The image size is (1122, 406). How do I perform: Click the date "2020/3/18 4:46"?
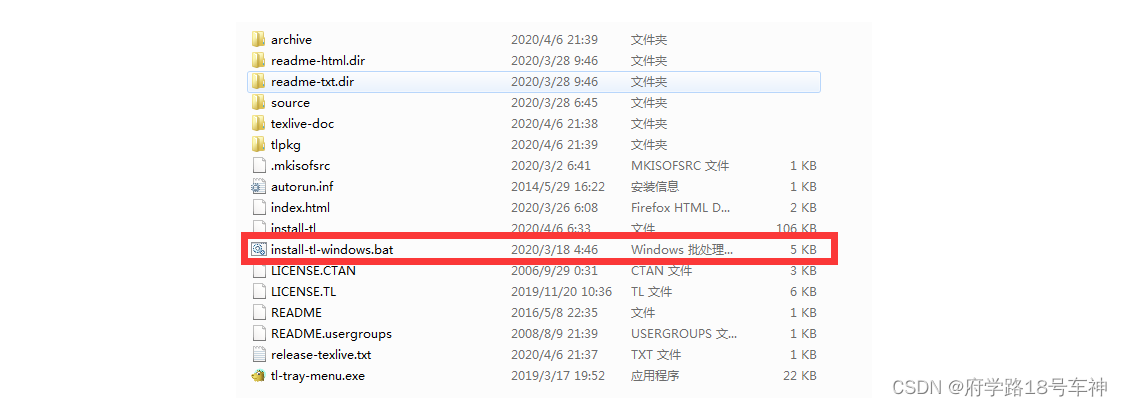click(555, 250)
